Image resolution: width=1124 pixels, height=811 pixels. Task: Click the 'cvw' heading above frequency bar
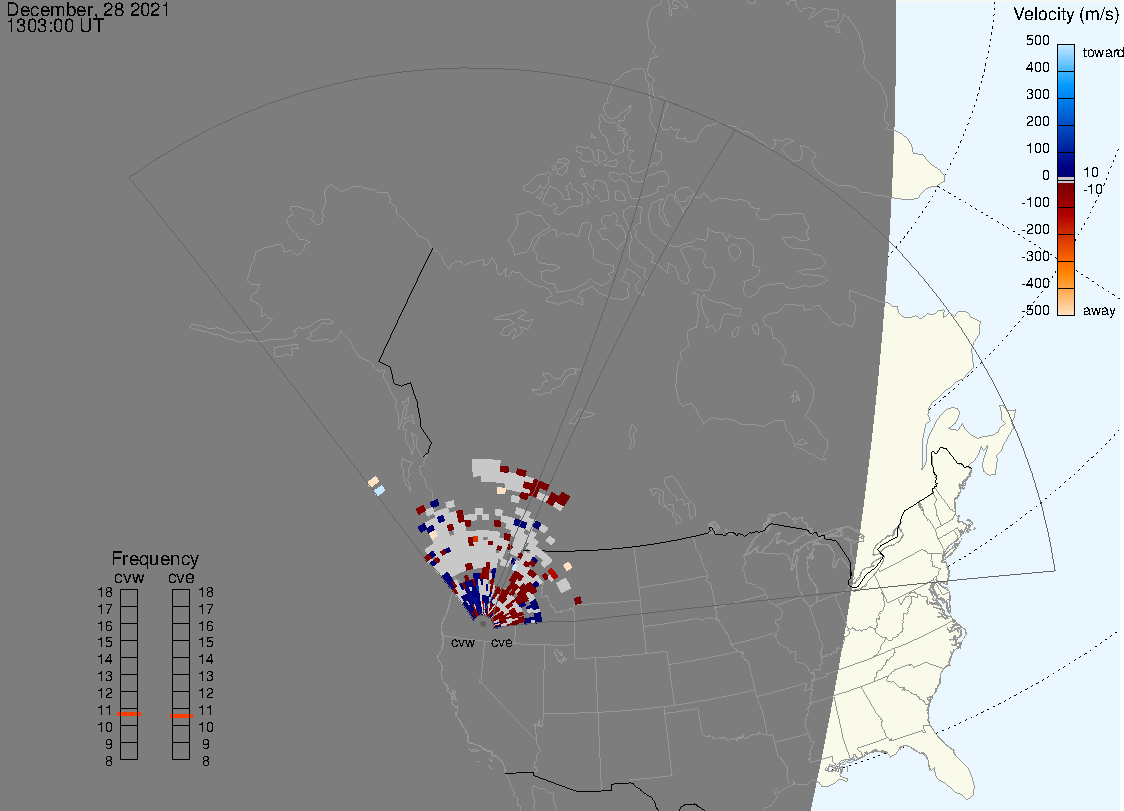tap(129, 578)
